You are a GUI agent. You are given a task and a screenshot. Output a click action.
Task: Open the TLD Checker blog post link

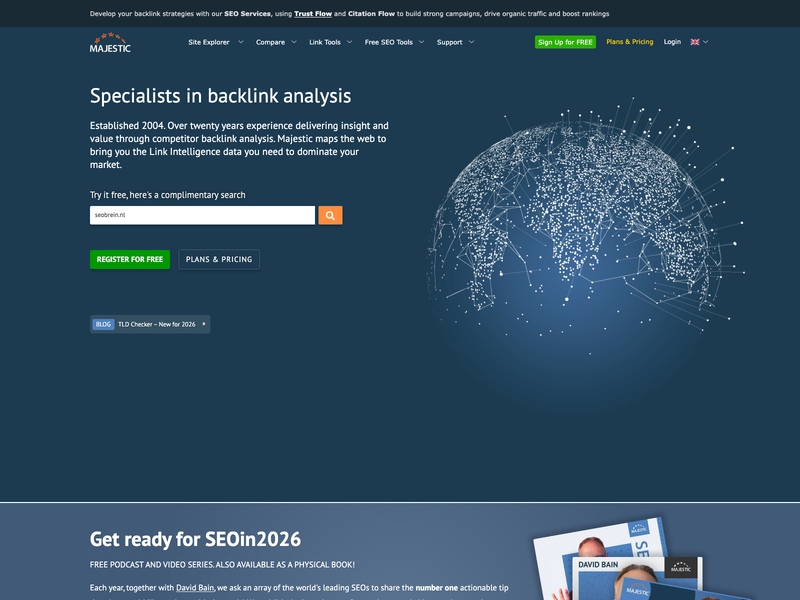(154, 324)
